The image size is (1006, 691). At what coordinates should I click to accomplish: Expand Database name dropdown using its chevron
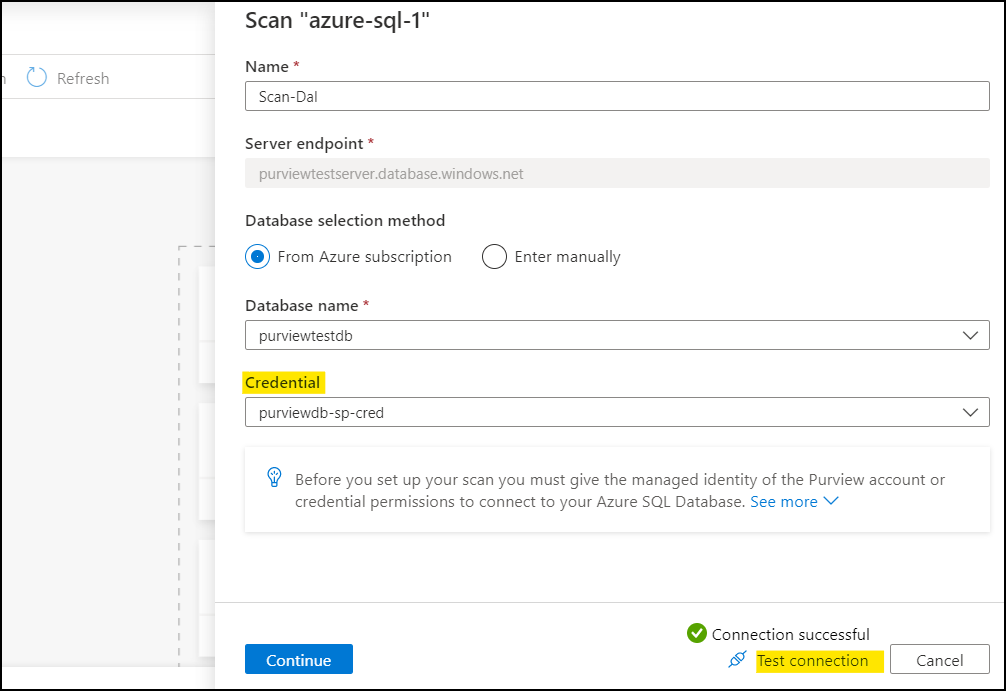pyautogui.click(x=970, y=336)
